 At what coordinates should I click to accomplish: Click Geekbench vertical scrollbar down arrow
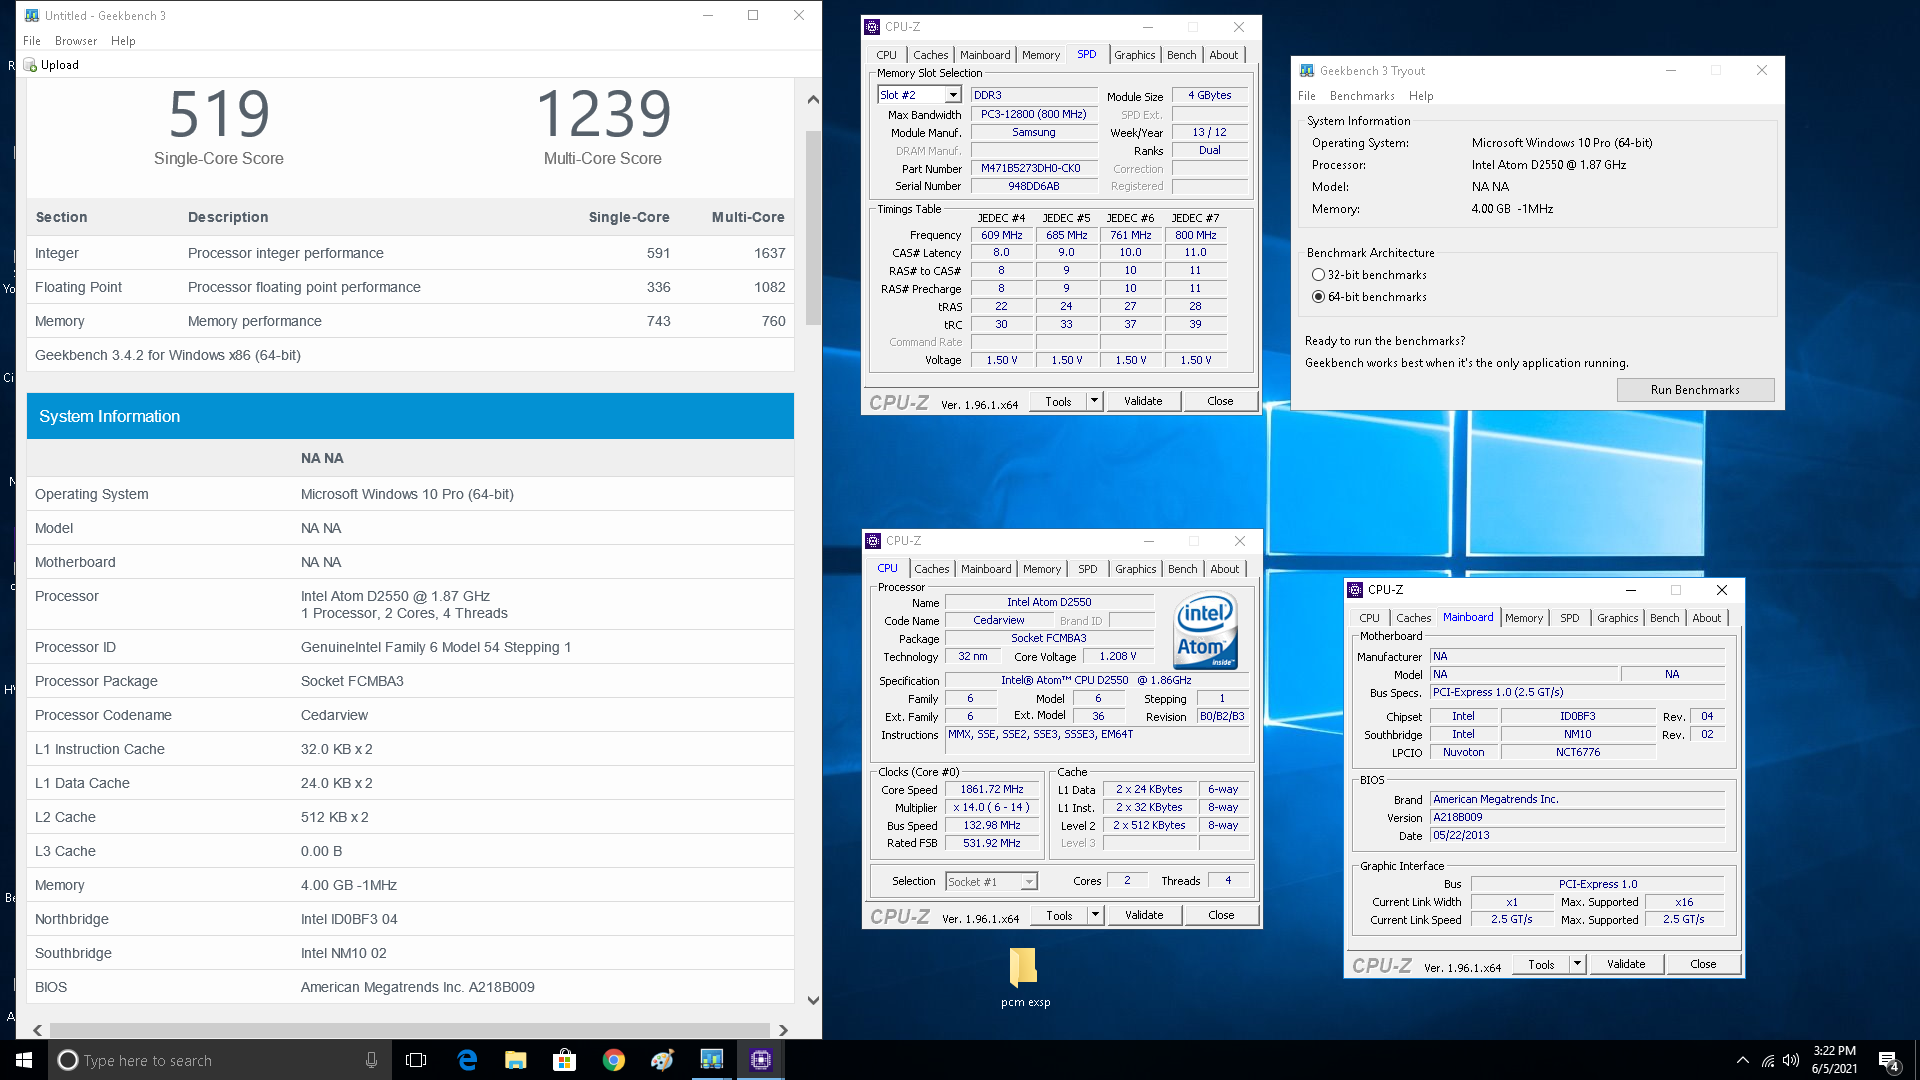[813, 1000]
